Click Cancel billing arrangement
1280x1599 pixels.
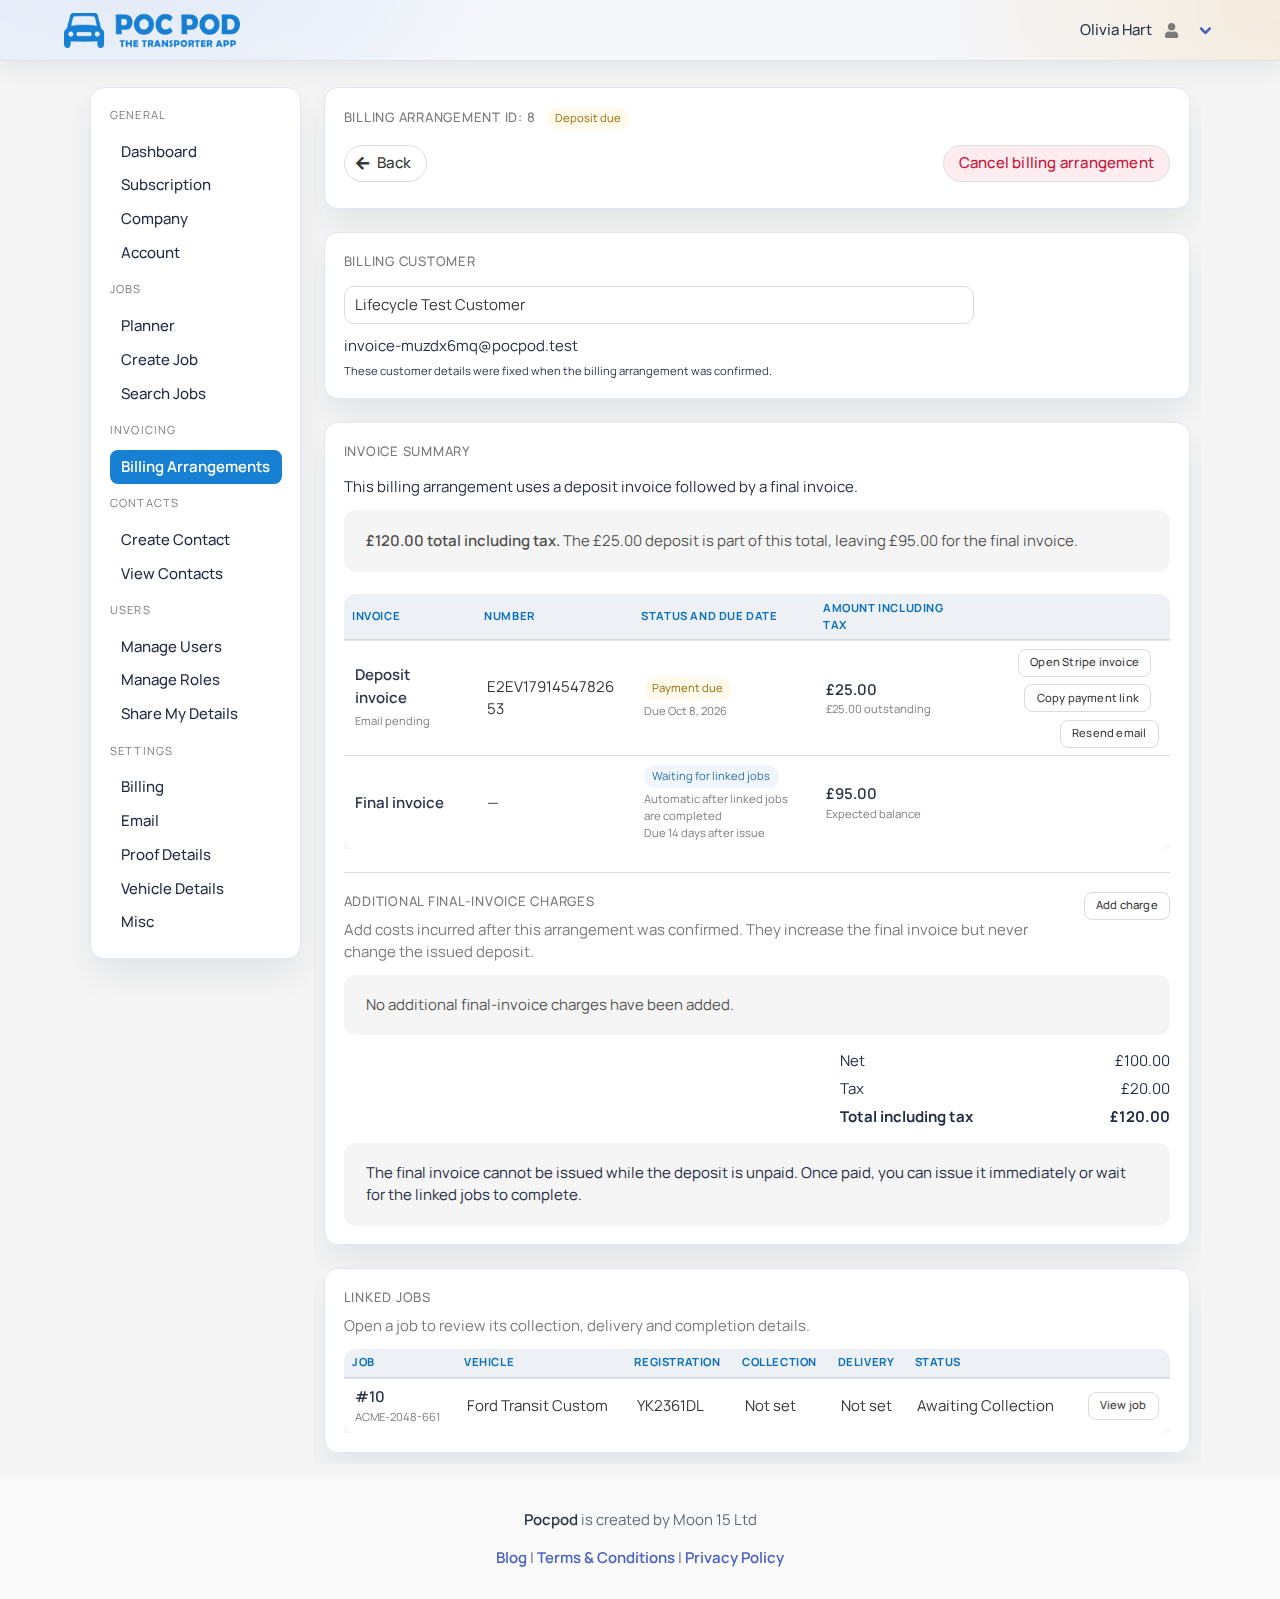pos(1056,163)
